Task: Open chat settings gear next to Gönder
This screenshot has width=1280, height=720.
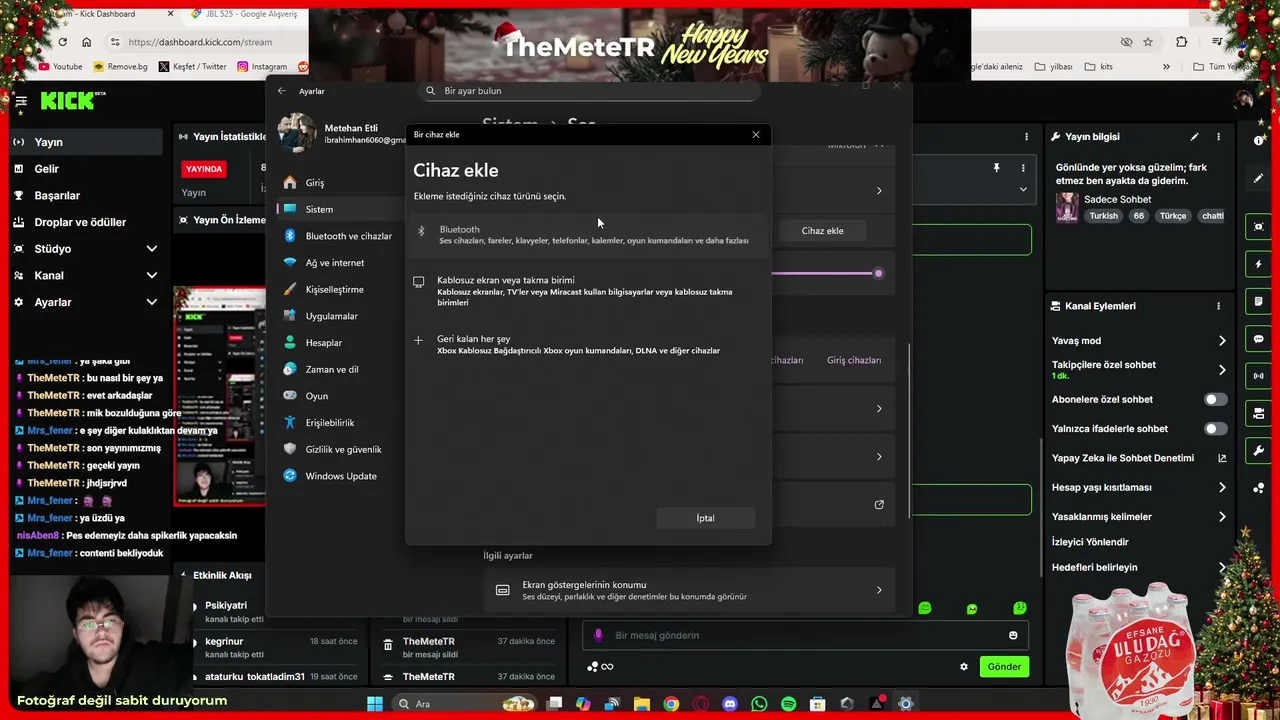Action: pyautogui.click(x=964, y=667)
